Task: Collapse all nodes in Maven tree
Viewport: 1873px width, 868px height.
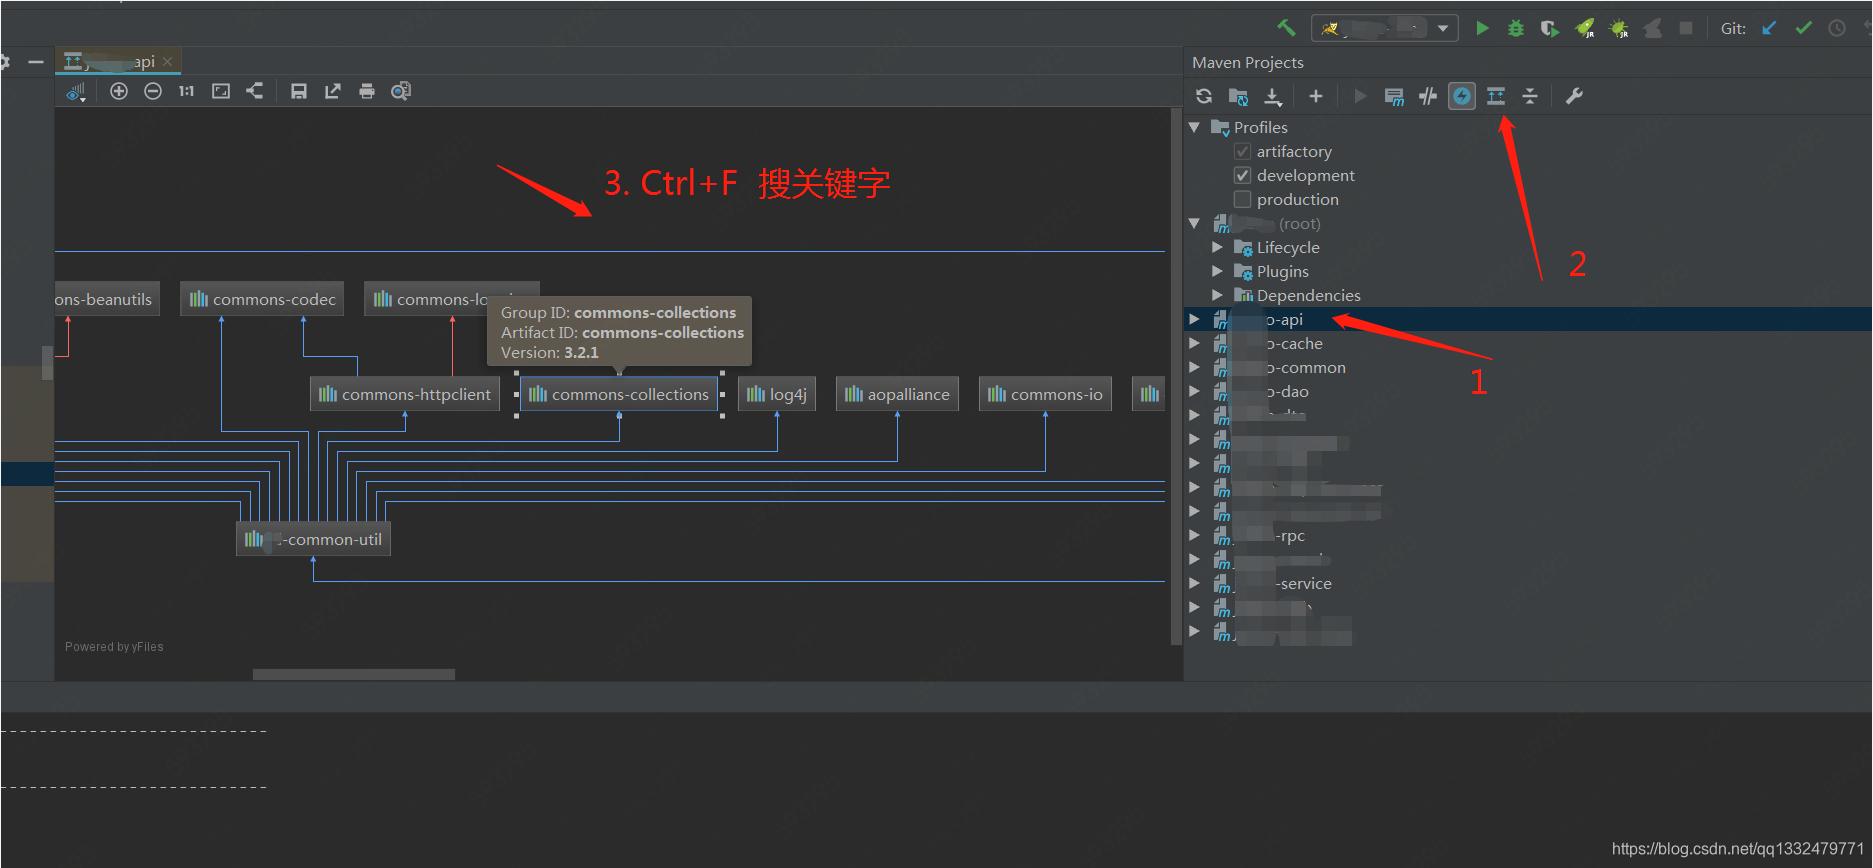Action: coord(1530,96)
